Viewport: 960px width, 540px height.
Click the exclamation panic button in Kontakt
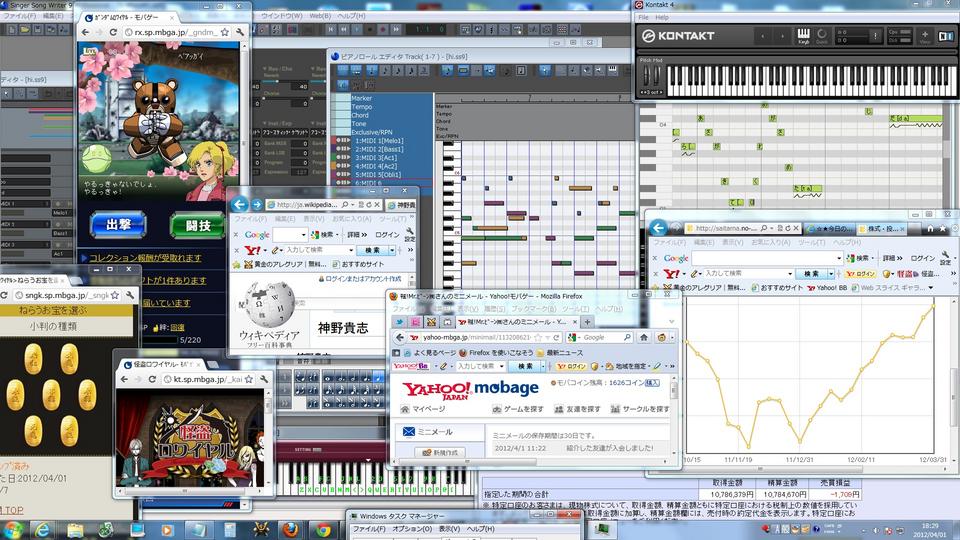[x=876, y=36]
